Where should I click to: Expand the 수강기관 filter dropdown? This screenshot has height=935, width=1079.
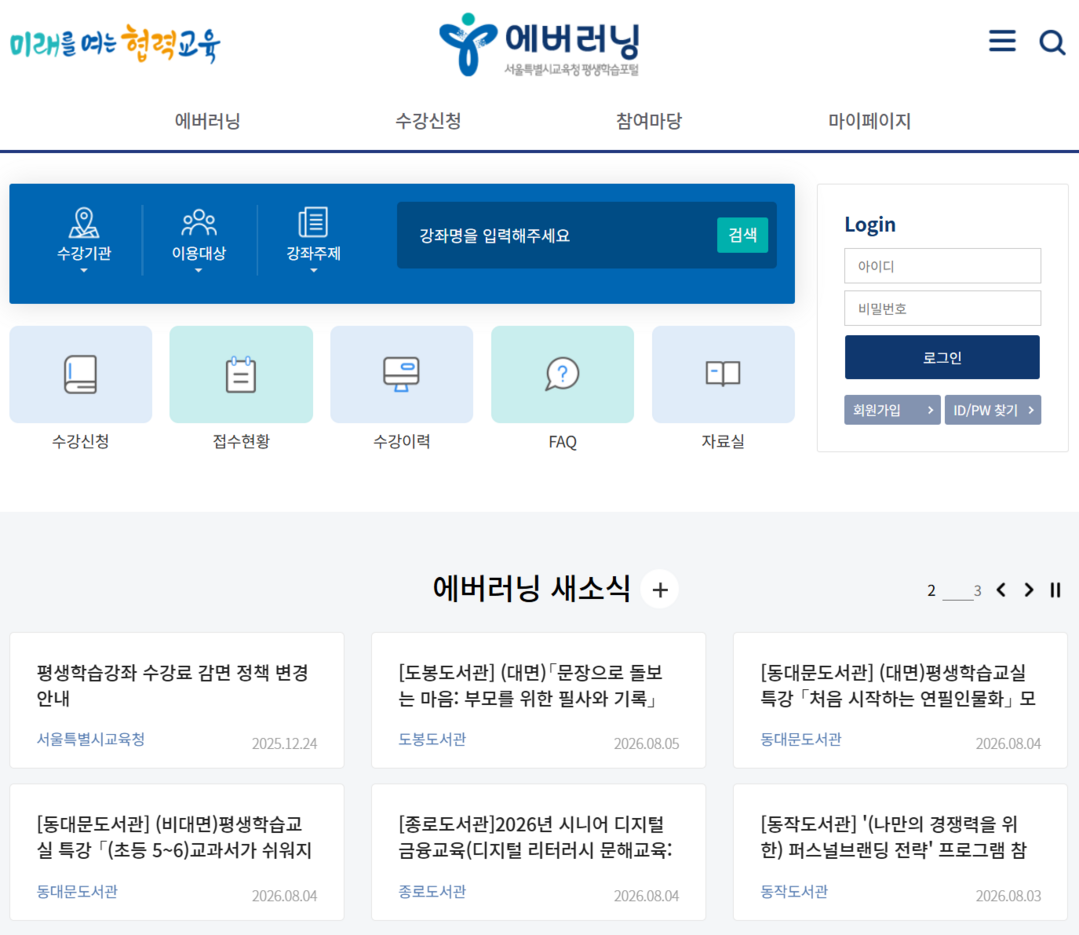pyautogui.click(x=84, y=240)
